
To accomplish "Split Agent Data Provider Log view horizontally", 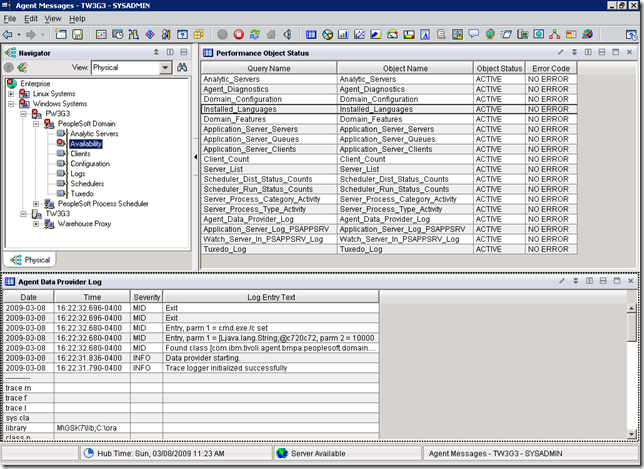I will [603, 281].
